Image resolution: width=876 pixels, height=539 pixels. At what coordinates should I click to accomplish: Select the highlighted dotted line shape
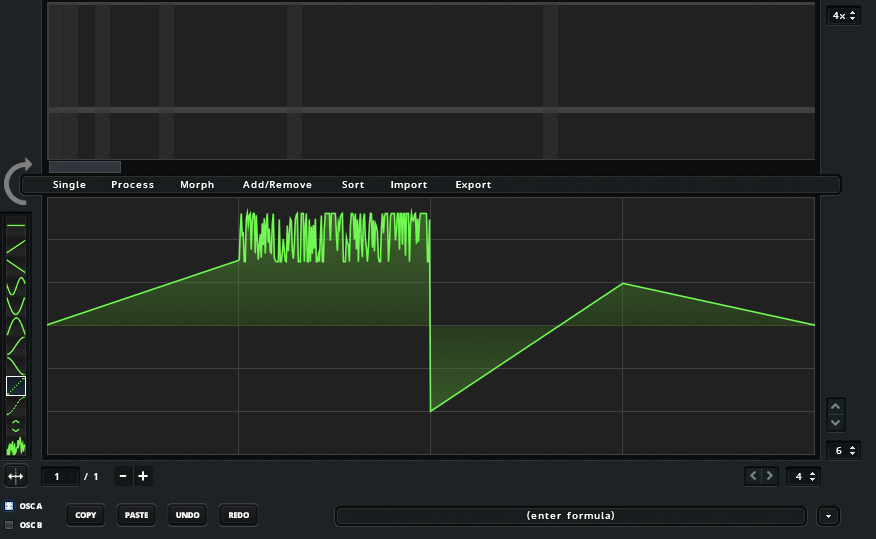[16, 386]
